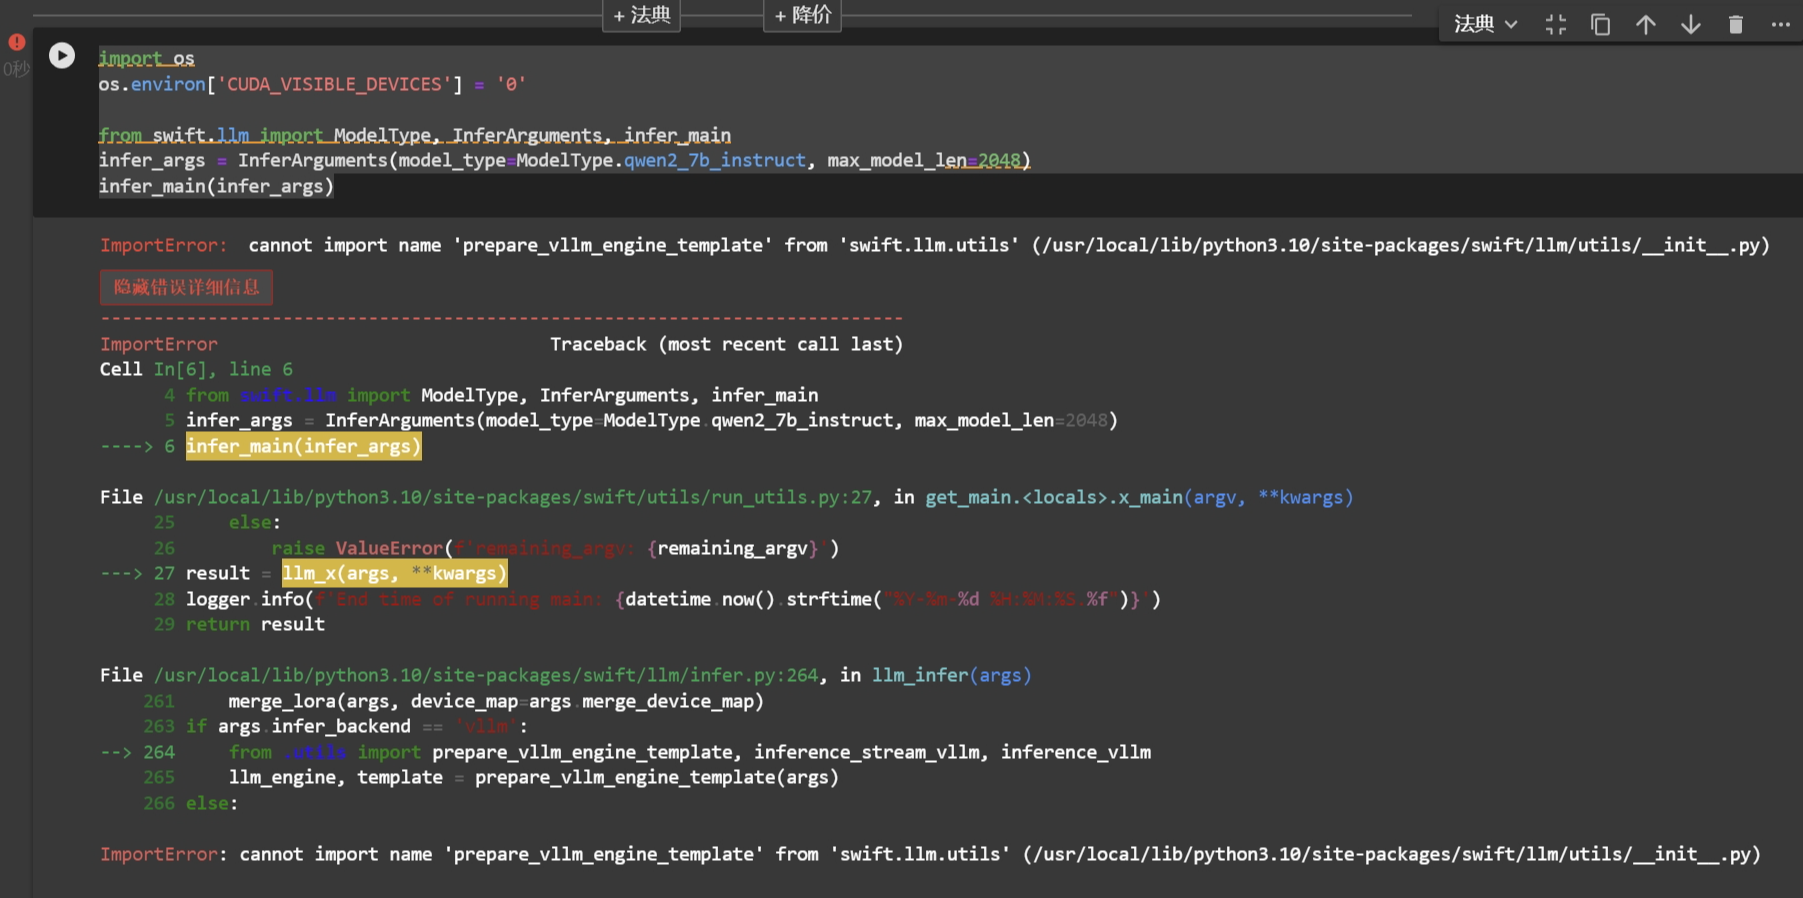
Task: Run the code cell with the play button
Action: (x=62, y=55)
